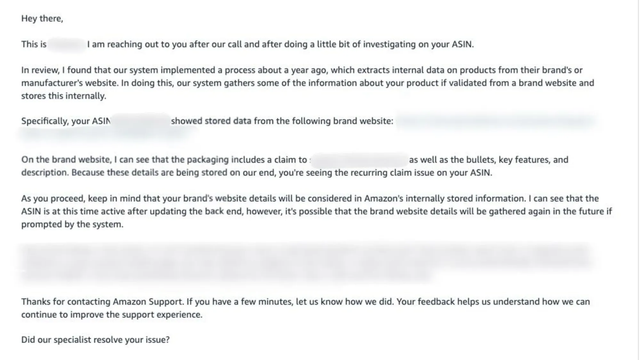Click the blurred packaging claim after "claim to"
This screenshot has height=360, width=640.
(359, 160)
